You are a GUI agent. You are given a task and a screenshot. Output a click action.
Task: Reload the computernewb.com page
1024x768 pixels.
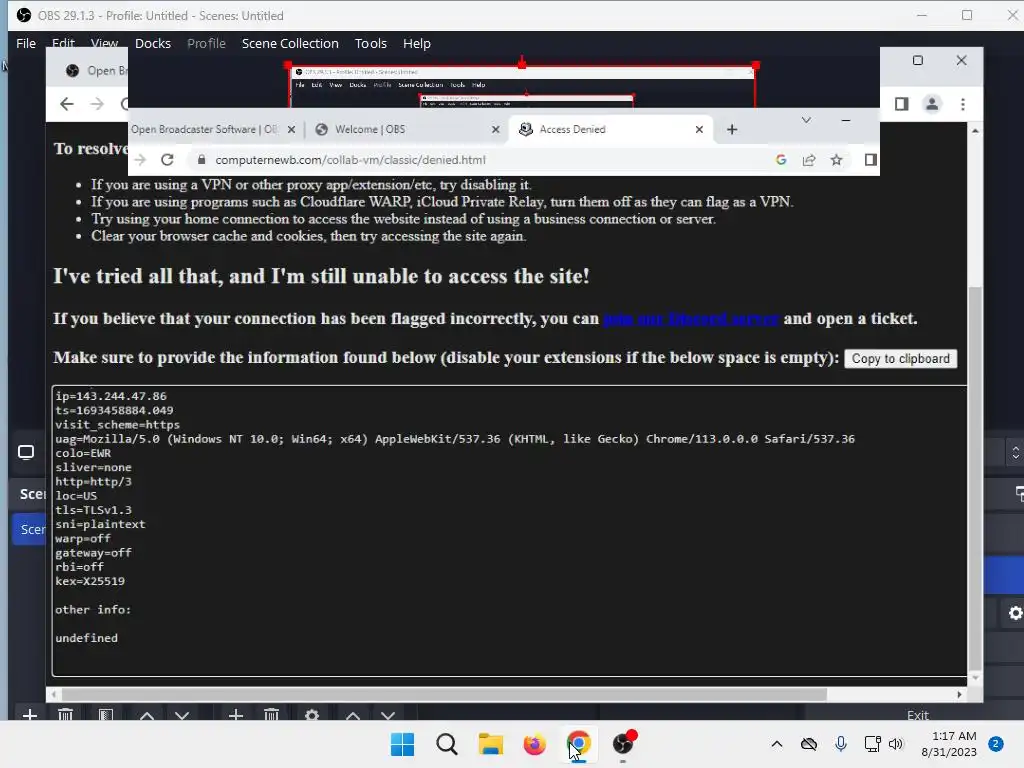167,160
